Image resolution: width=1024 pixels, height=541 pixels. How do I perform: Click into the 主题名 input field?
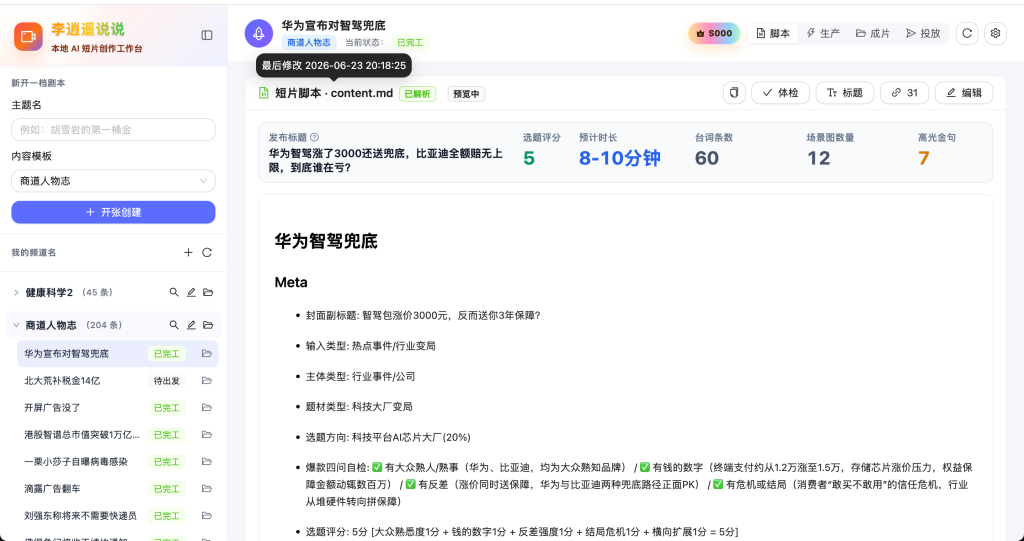(x=113, y=129)
